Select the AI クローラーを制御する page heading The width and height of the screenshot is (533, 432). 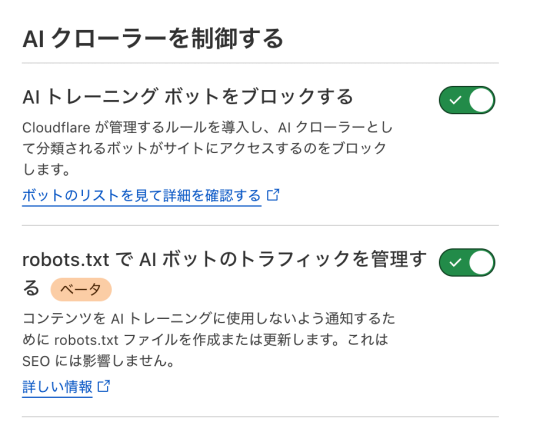(x=153, y=38)
